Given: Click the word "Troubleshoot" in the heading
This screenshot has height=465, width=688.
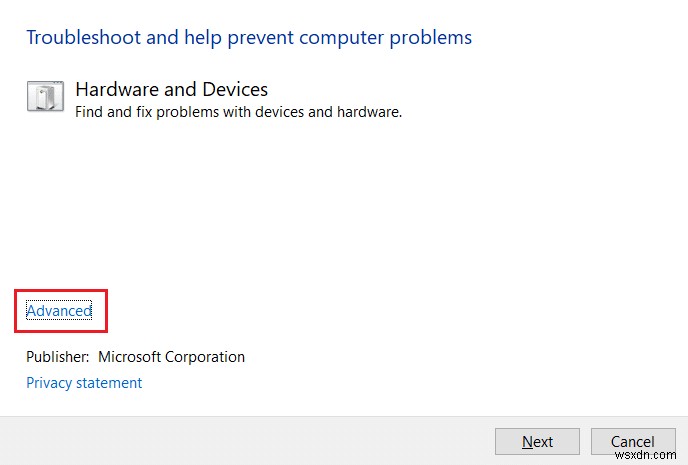Looking at the screenshot, I should pos(77,38).
